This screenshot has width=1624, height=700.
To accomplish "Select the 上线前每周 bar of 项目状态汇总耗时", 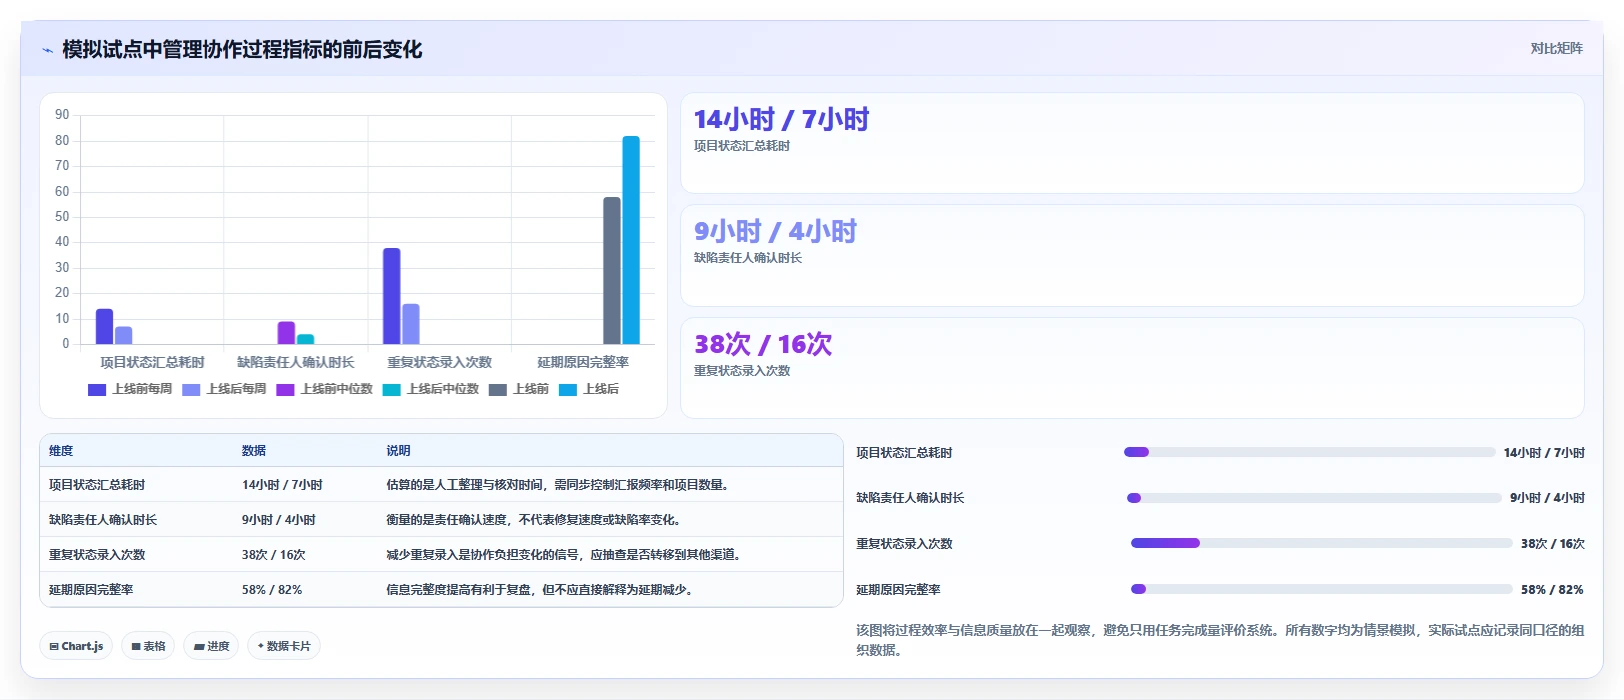I will (x=104, y=326).
